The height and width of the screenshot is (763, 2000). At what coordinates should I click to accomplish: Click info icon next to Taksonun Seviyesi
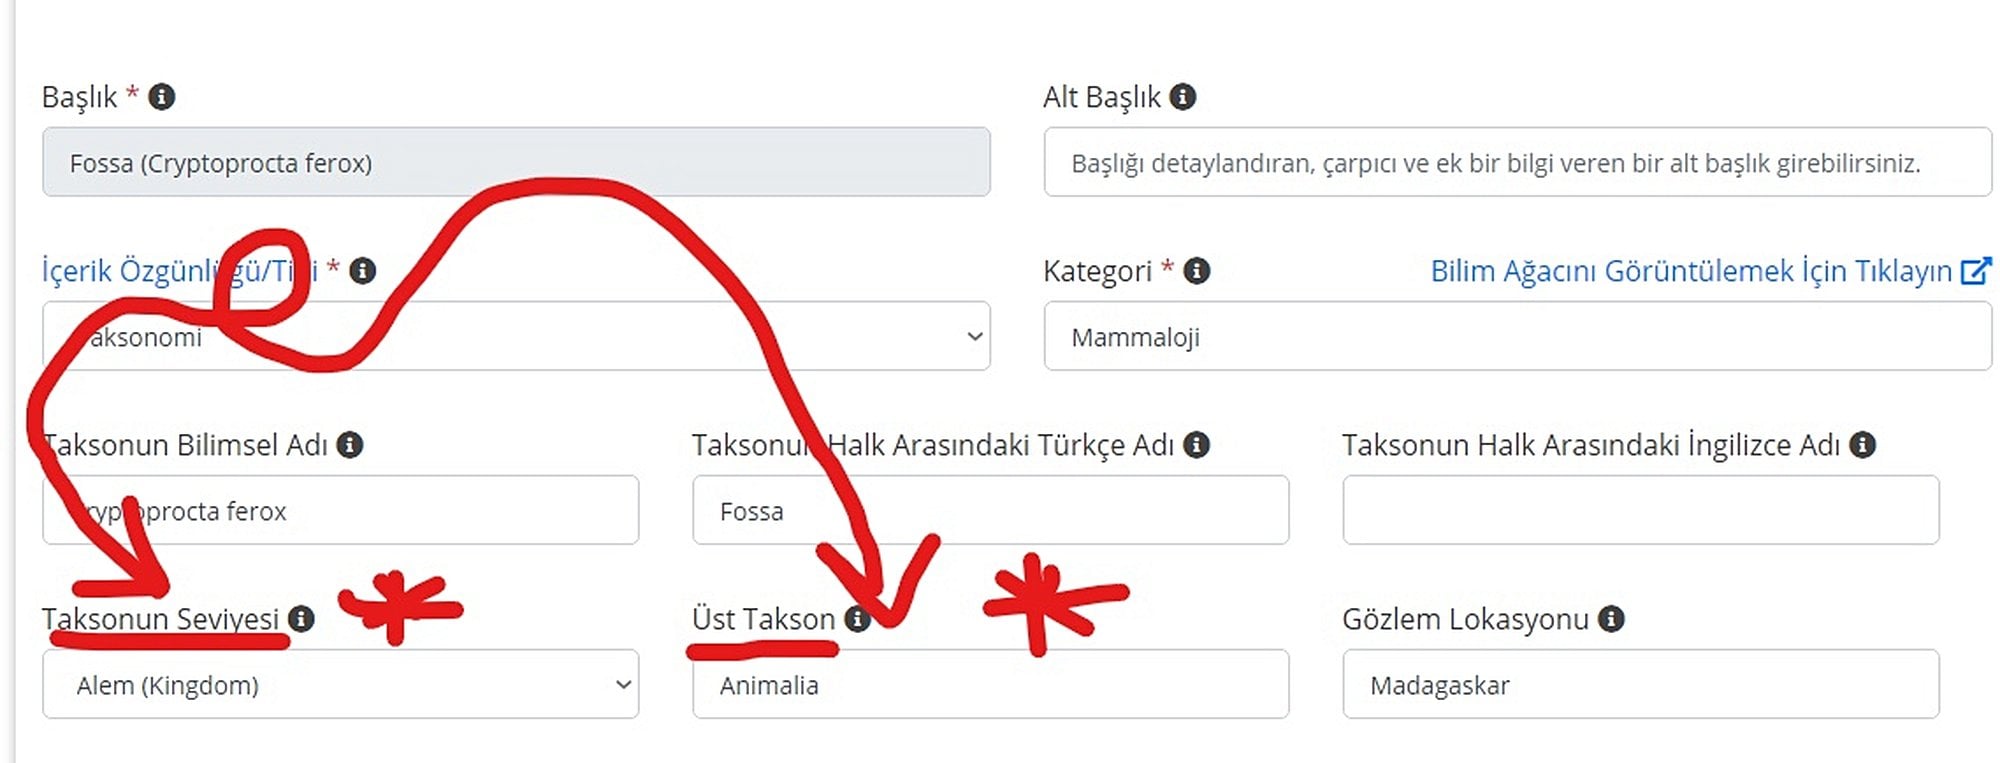point(301,619)
